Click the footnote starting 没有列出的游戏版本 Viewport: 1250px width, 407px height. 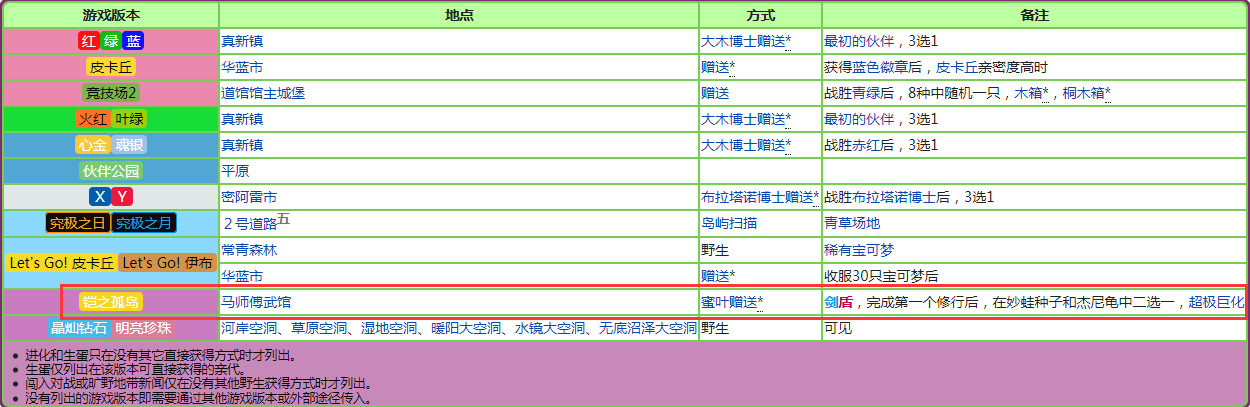198,397
